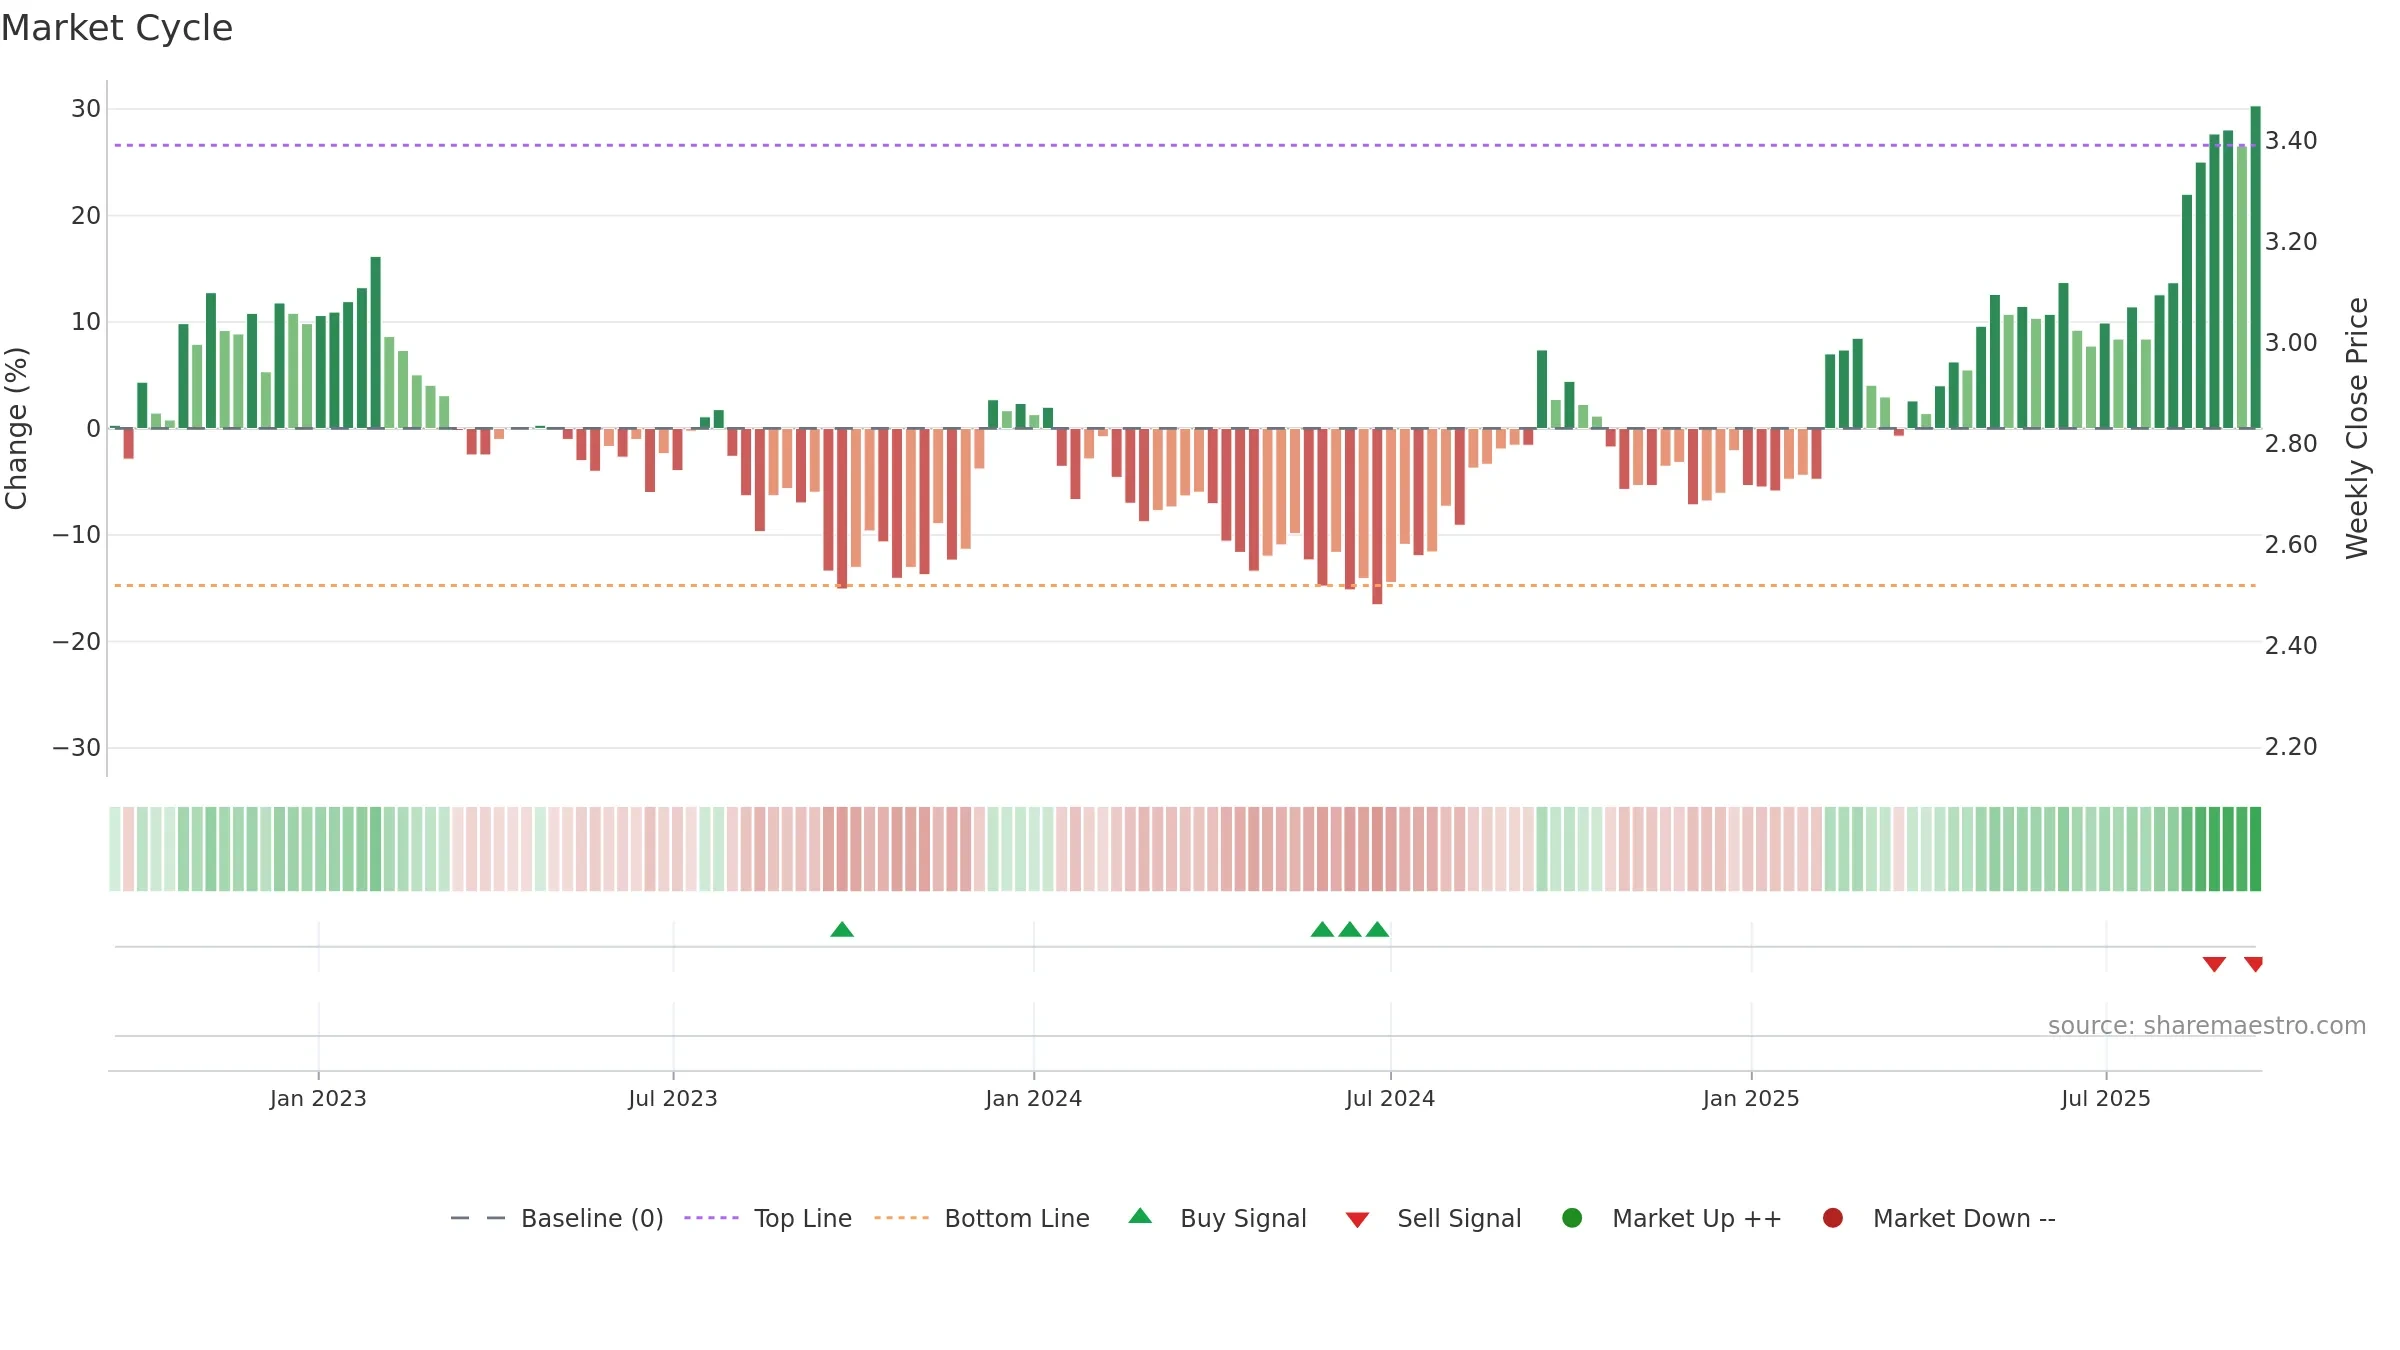Open the sharemaestro.com source text

pyautogui.click(x=2207, y=1026)
